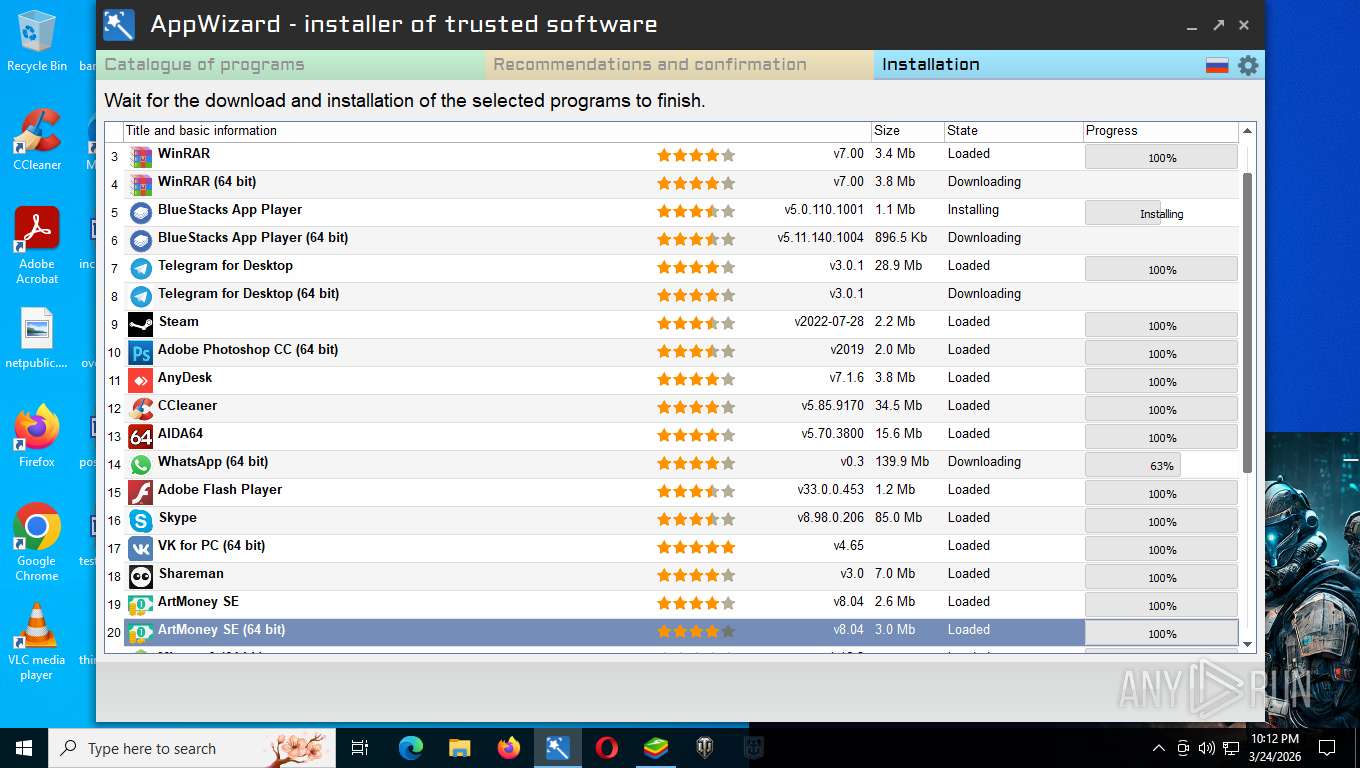
Task: Click the Shareman row icon
Action: (141, 577)
